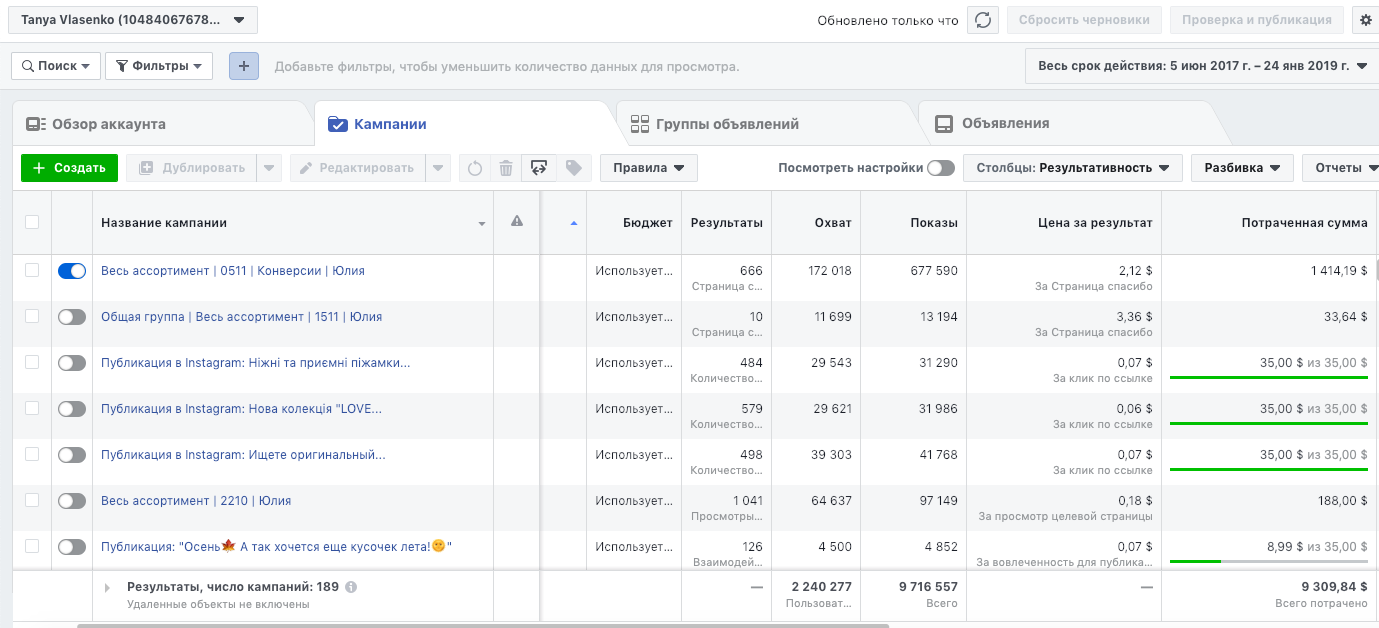Refresh data with the reload icon

click(983, 20)
